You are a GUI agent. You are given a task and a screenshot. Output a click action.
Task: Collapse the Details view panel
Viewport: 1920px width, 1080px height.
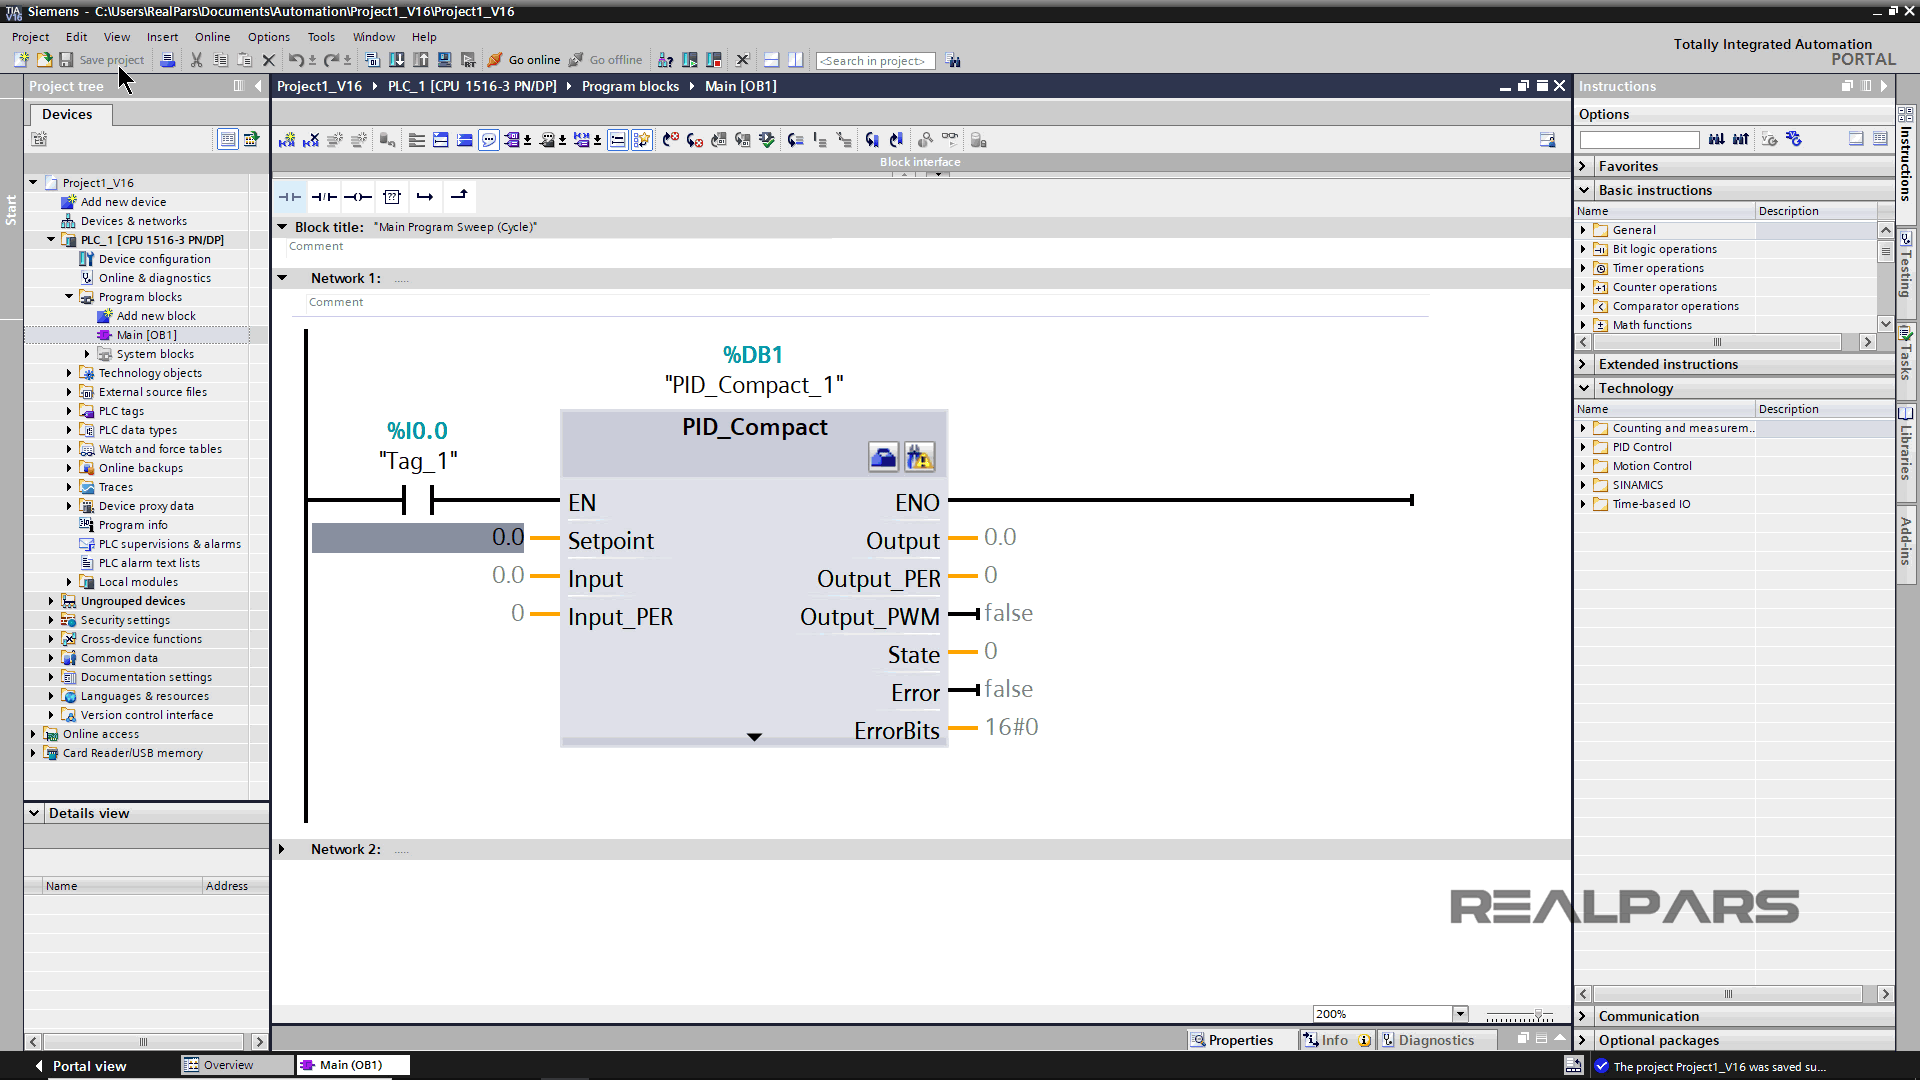[x=35, y=813]
